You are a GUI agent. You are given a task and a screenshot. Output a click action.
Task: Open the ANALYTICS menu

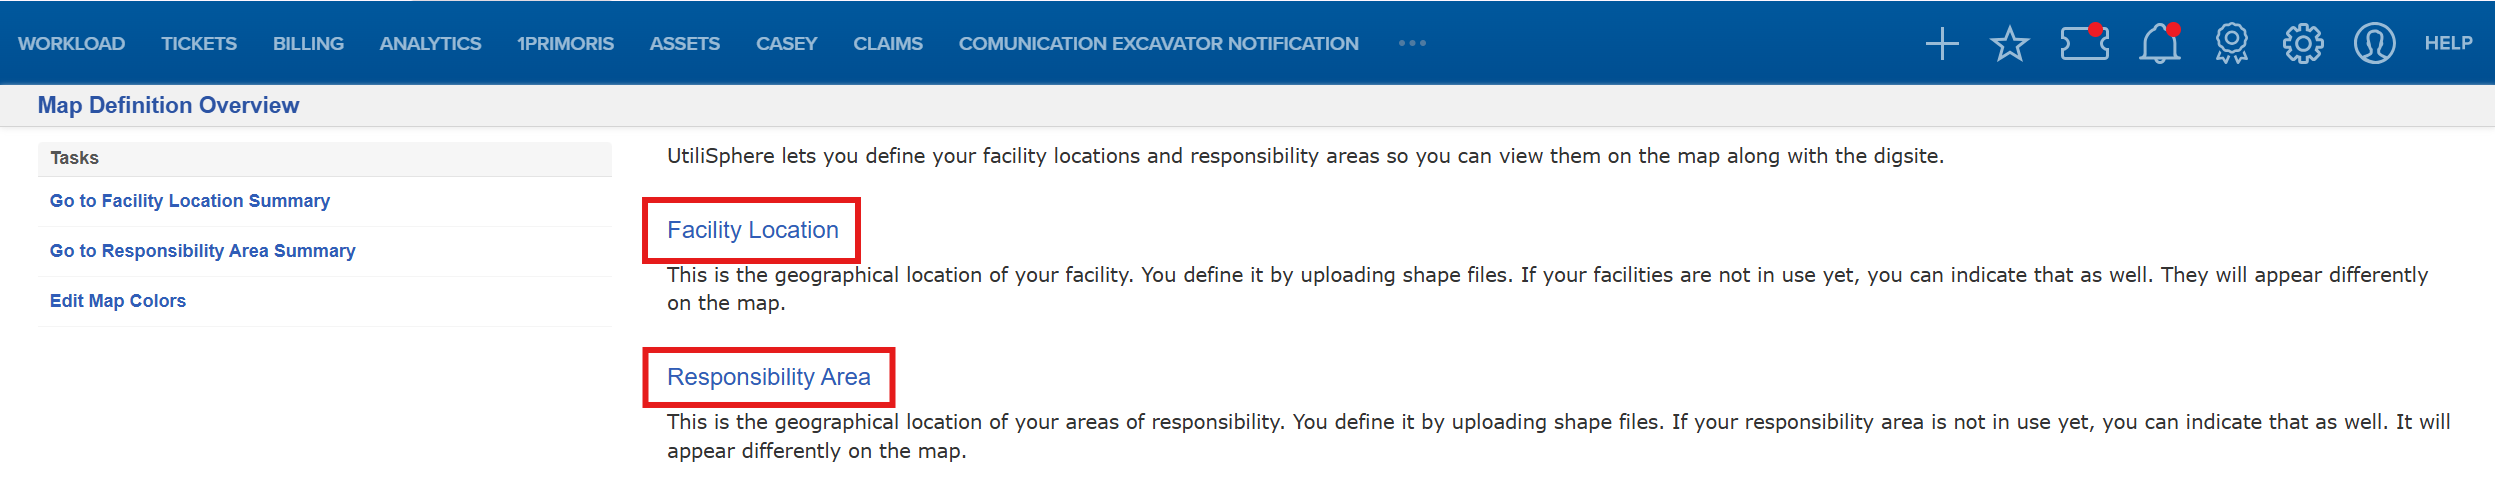pyautogui.click(x=430, y=43)
